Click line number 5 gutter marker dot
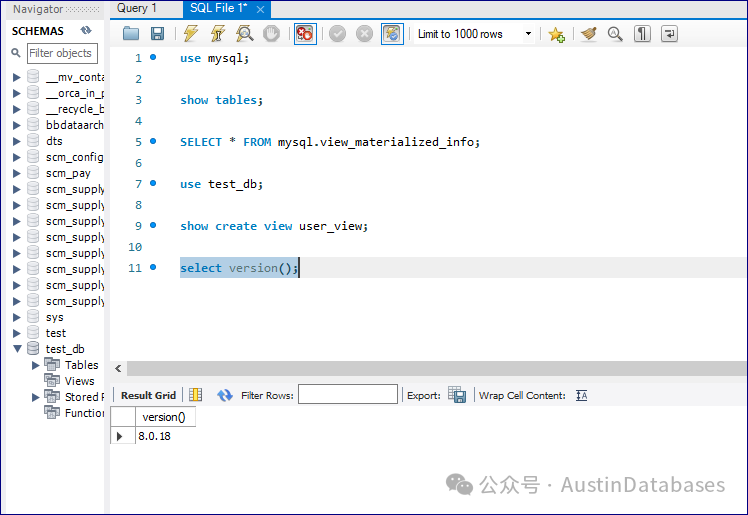 tap(153, 141)
